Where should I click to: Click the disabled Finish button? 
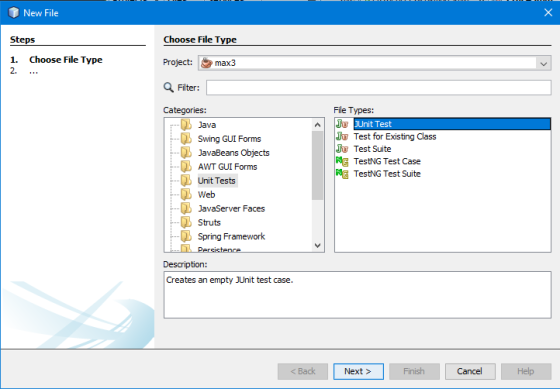(414, 371)
